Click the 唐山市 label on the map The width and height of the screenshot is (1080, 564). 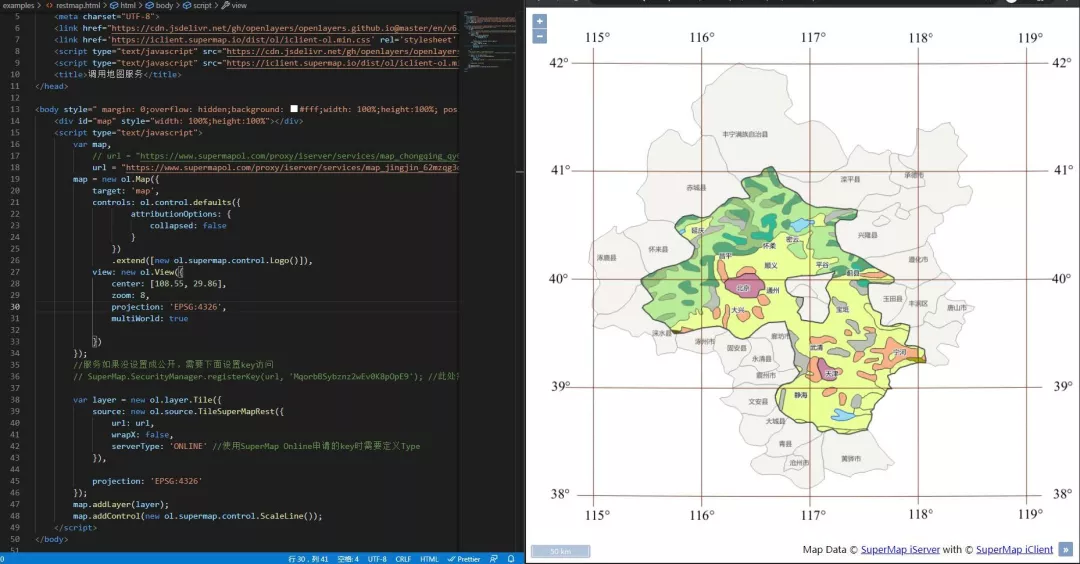[x=956, y=308]
